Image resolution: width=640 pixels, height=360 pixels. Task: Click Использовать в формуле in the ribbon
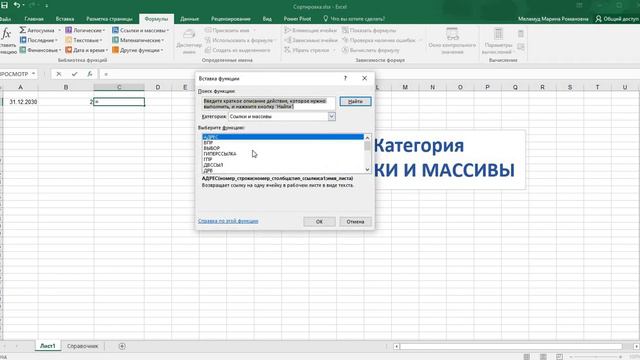(x=240, y=40)
